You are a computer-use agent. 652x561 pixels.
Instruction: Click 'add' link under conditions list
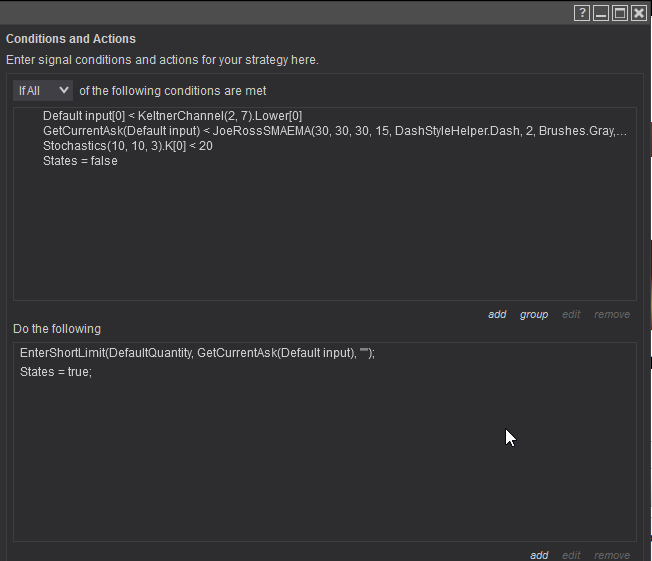[x=497, y=314]
